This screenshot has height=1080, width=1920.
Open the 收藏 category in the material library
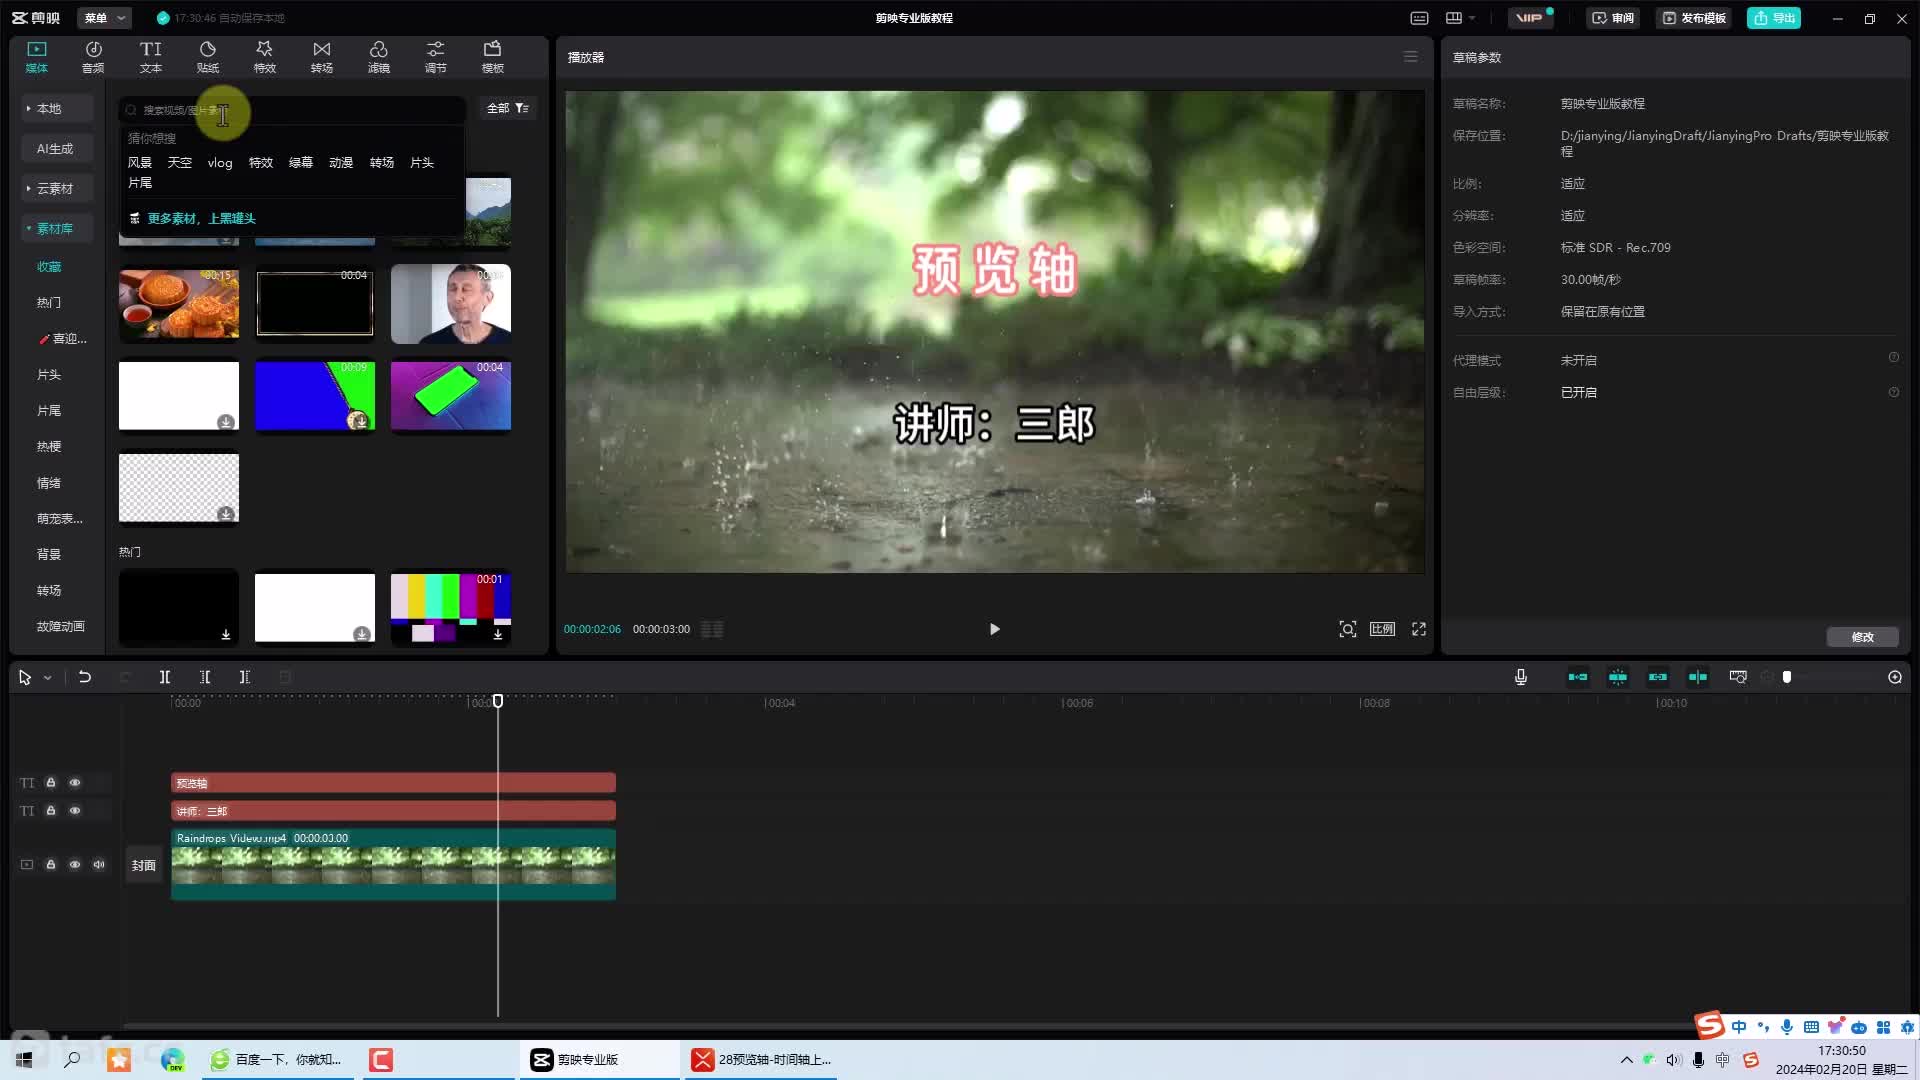point(49,267)
